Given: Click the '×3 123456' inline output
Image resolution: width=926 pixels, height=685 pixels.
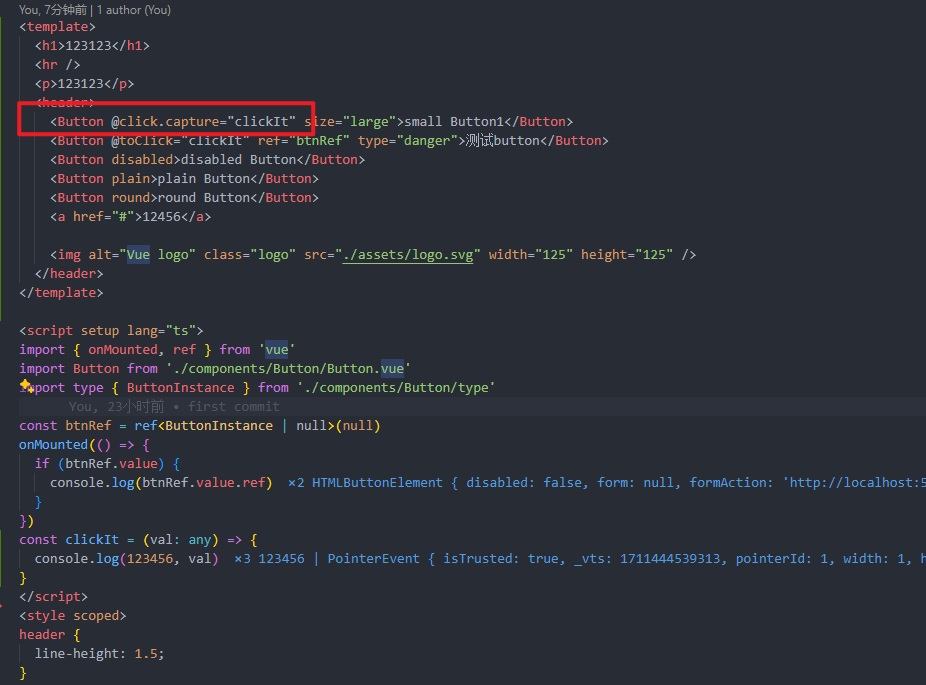Looking at the screenshot, I should click(269, 559).
